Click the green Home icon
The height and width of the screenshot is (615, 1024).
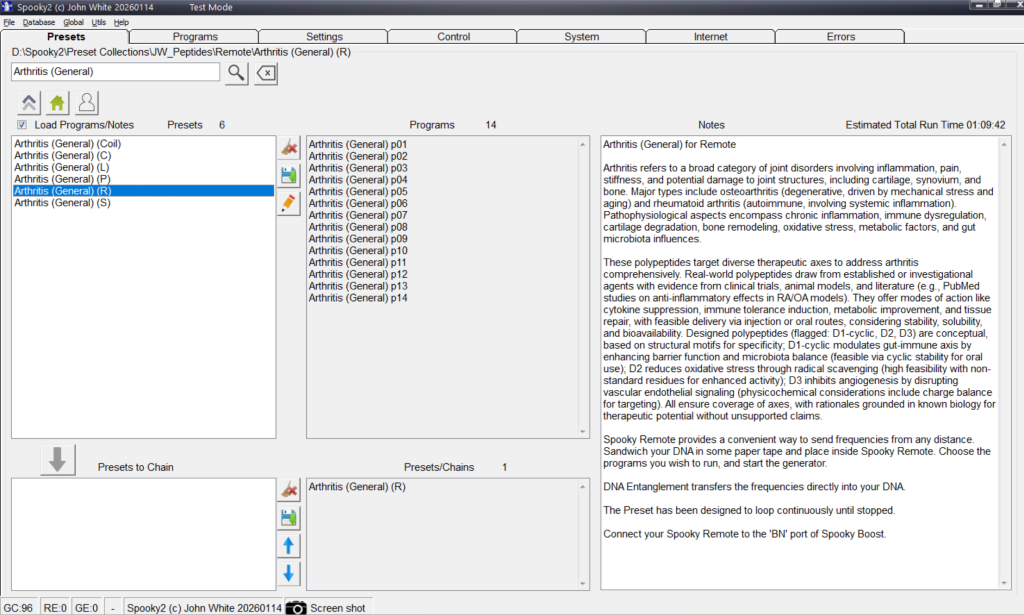coord(58,102)
